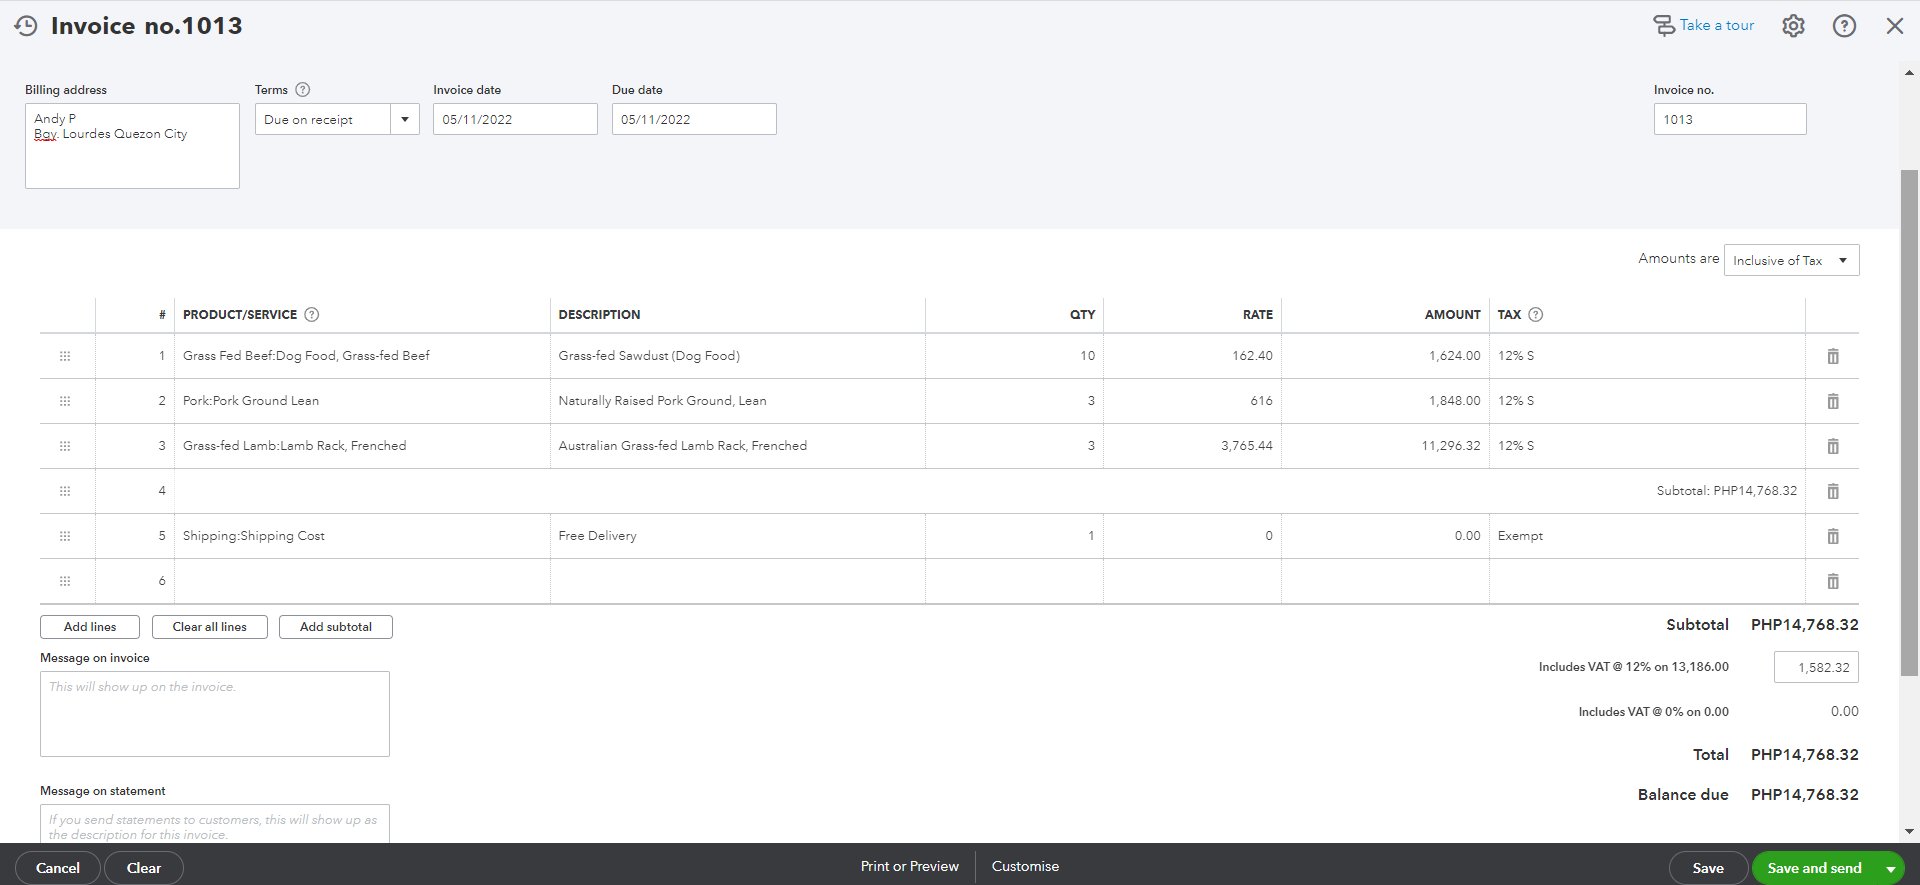Viewport: 1920px width, 885px height.
Task: Click the scrollbar down arrow
Action: (x=1909, y=831)
